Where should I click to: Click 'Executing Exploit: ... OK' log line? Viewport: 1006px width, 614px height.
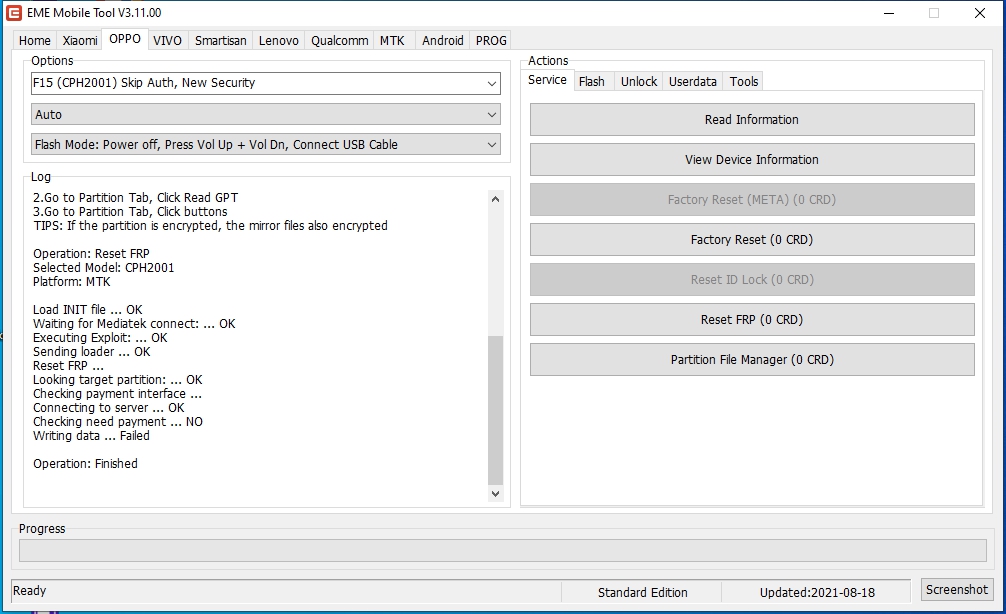click(x=100, y=337)
